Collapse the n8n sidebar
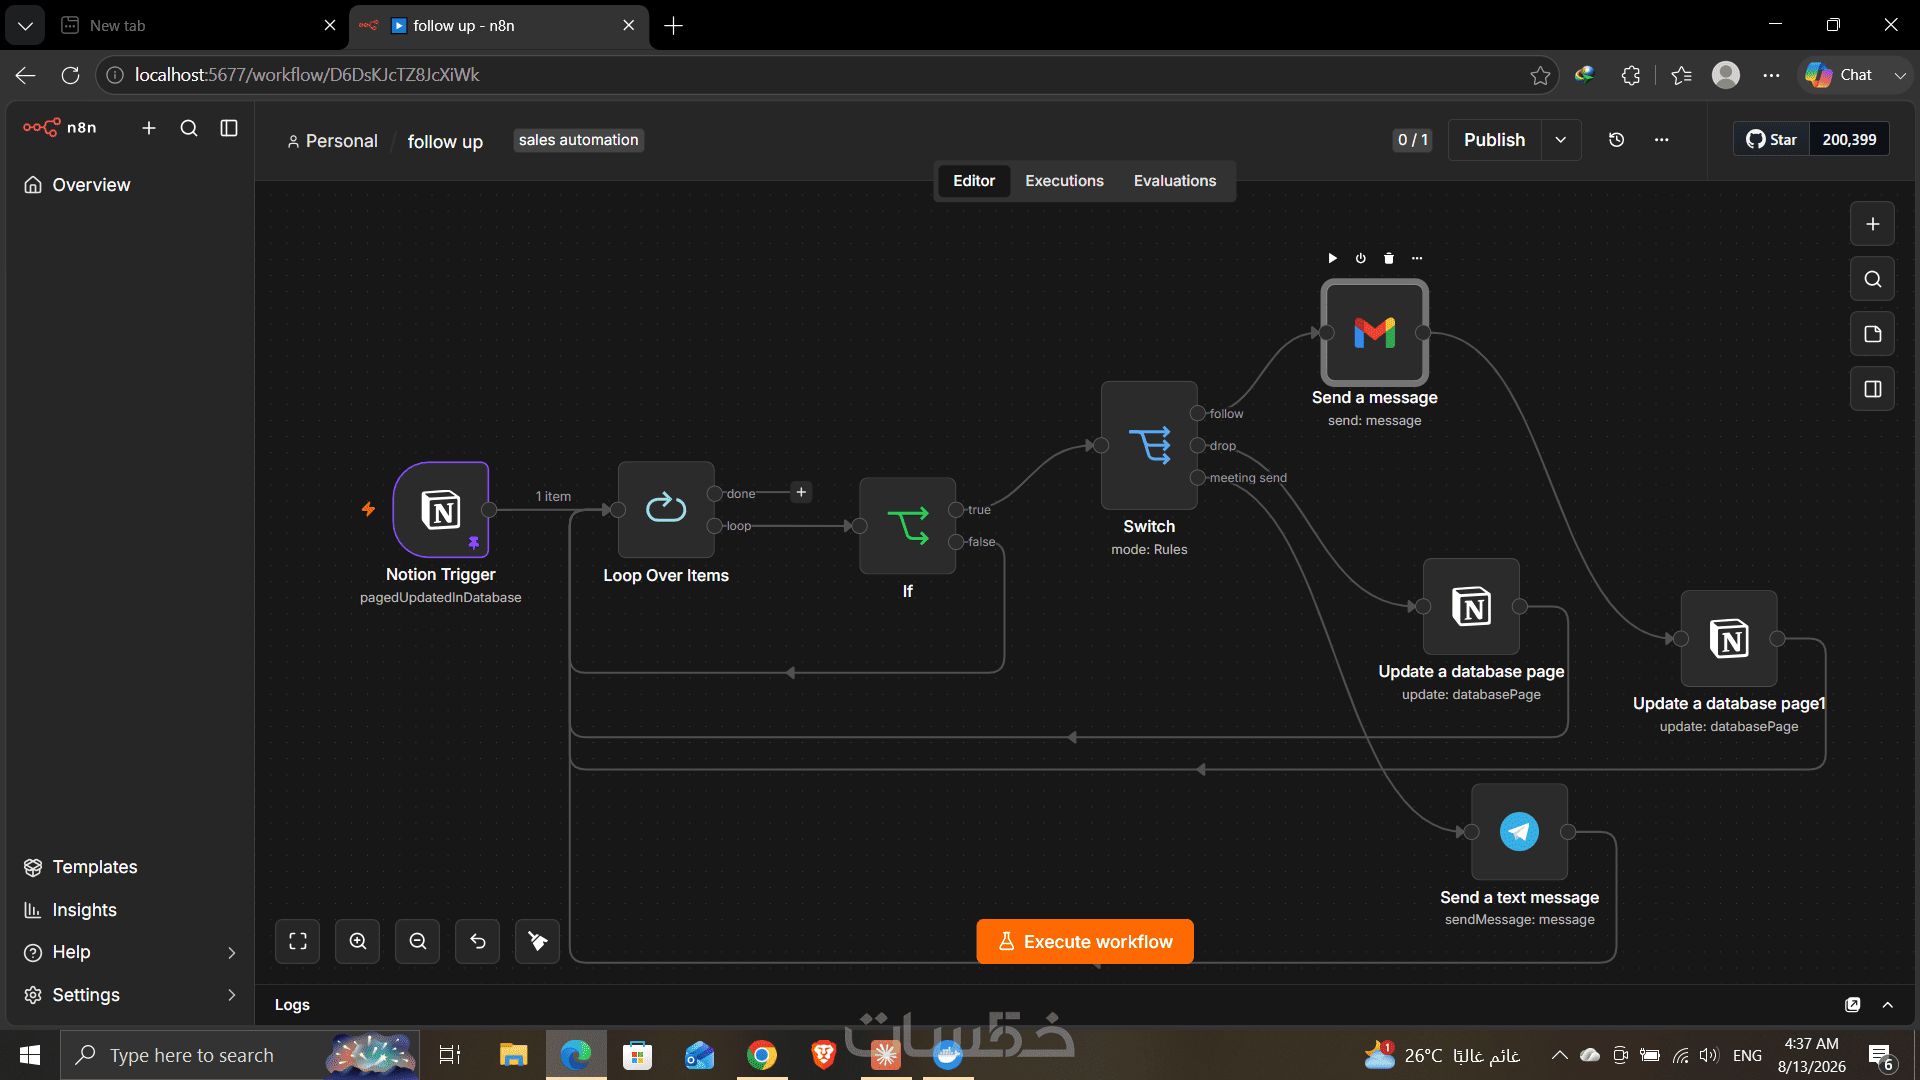 point(229,128)
